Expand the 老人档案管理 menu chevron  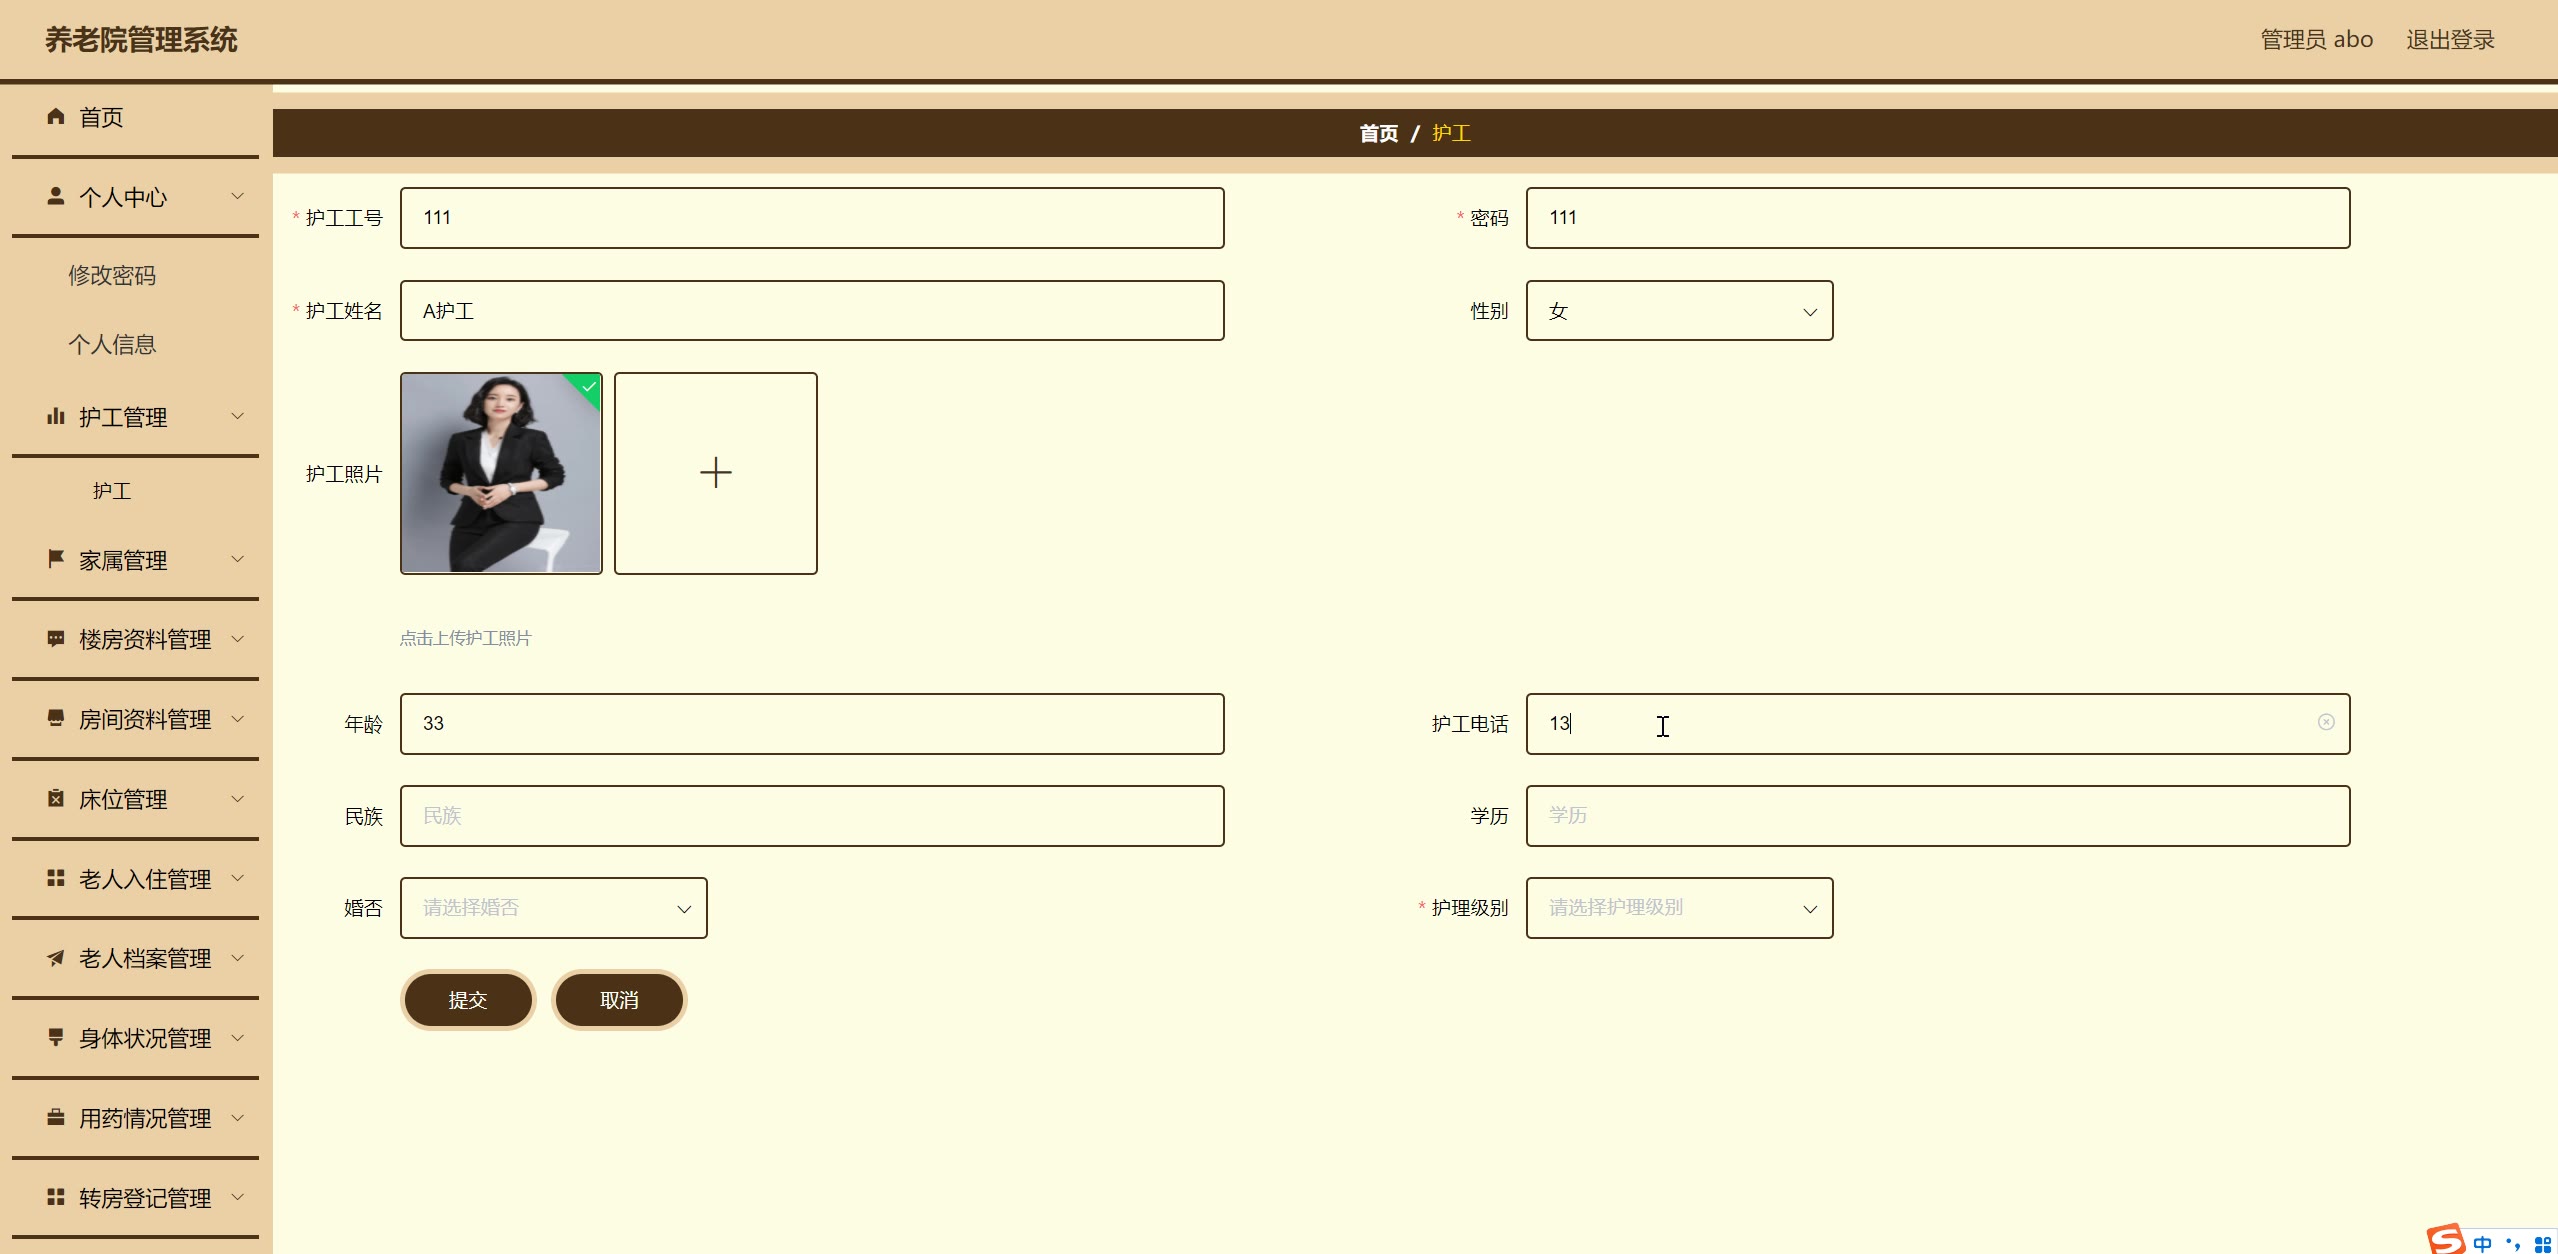click(x=238, y=958)
